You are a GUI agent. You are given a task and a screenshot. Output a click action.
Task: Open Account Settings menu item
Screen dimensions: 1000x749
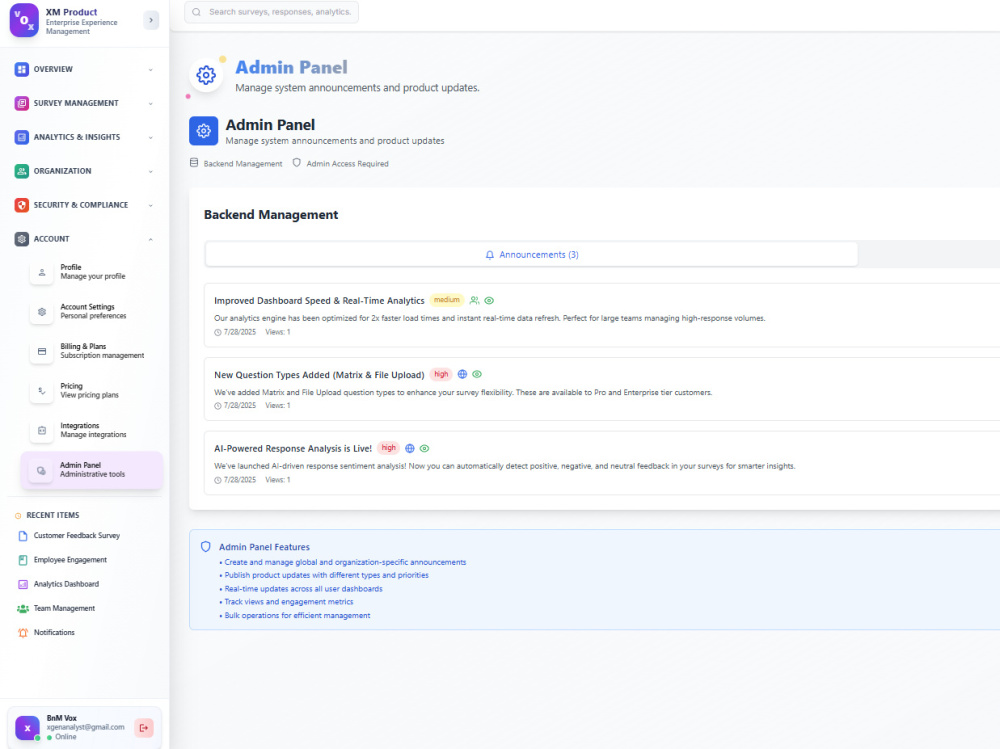tap(92, 312)
